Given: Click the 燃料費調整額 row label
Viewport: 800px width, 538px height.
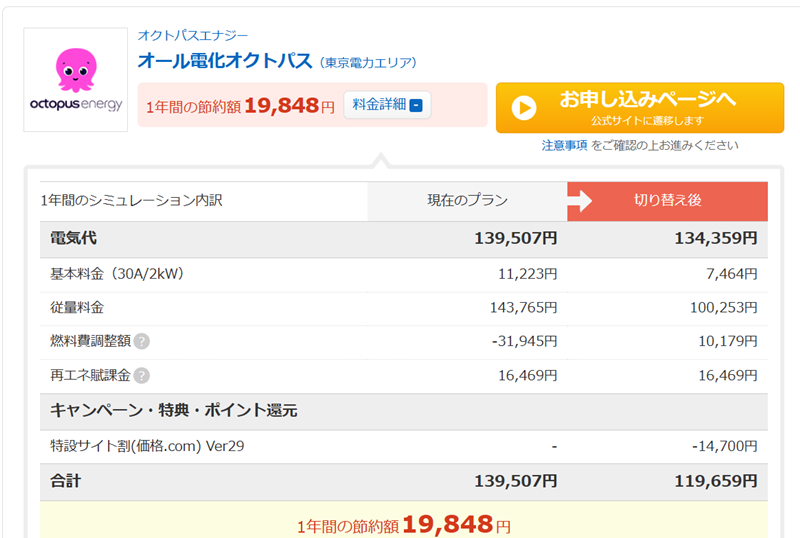Looking at the screenshot, I should click(90, 341).
